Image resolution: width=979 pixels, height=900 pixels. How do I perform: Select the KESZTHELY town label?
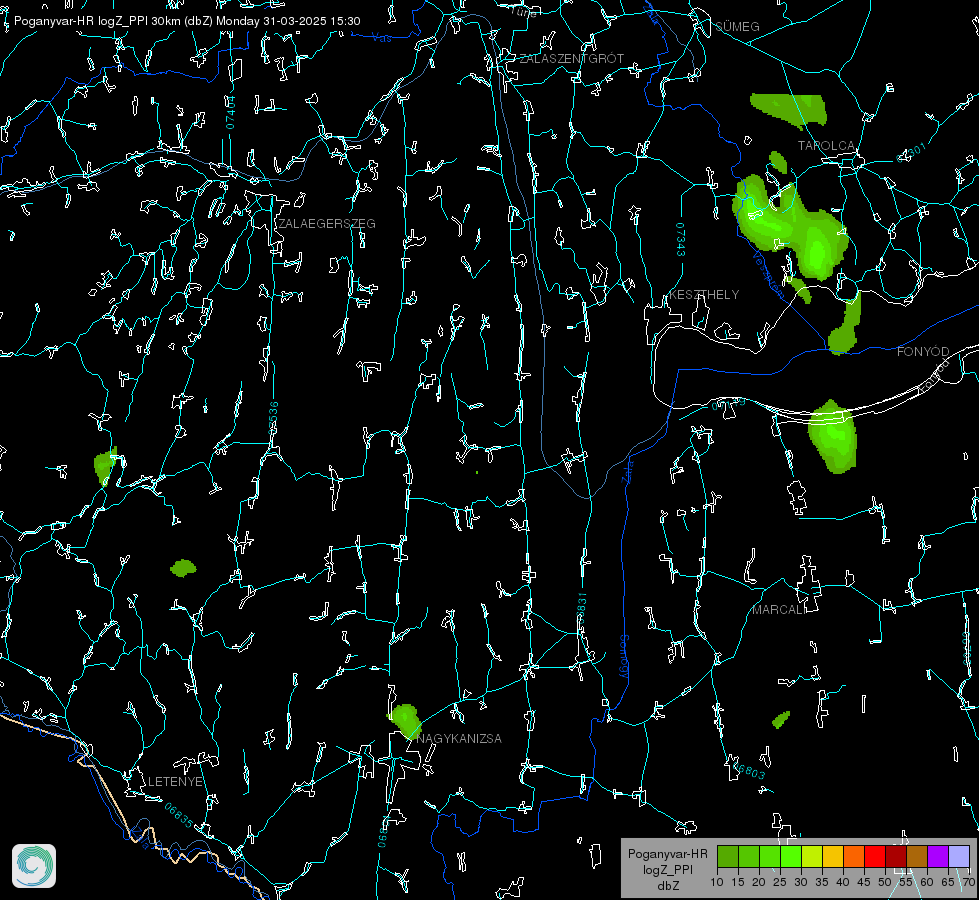coord(704,294)
